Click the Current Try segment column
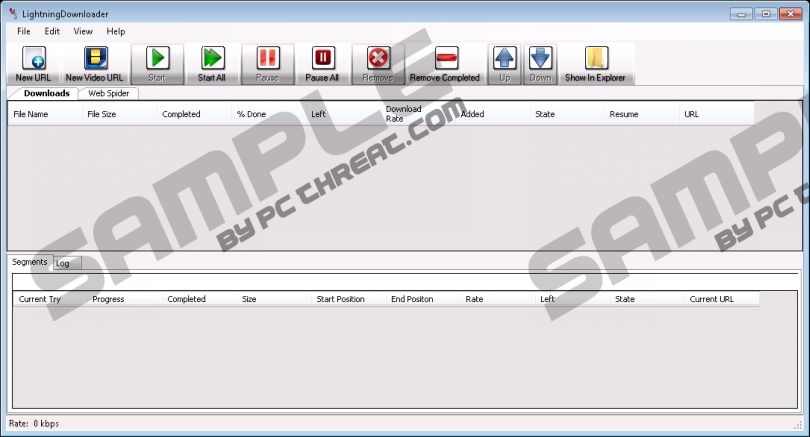810x437 pixels. 51,299
